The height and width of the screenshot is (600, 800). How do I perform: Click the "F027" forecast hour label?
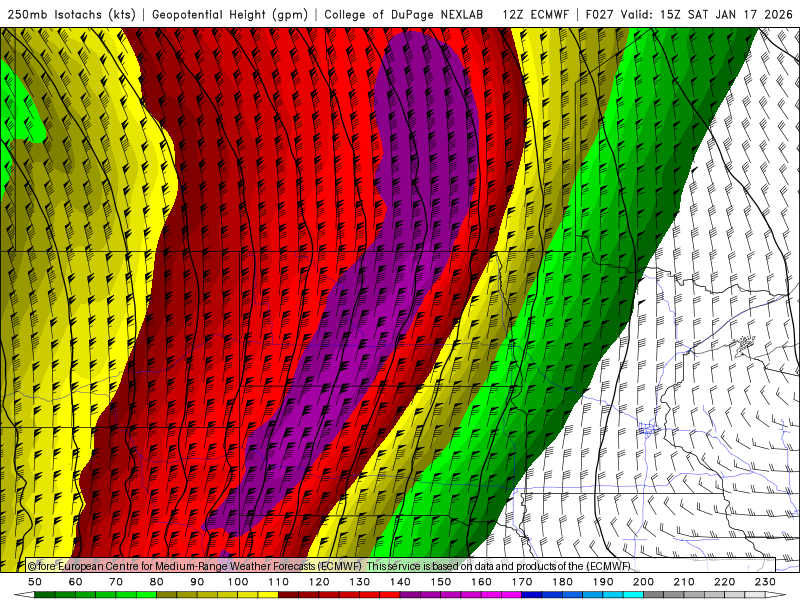[x=599, y=14]
